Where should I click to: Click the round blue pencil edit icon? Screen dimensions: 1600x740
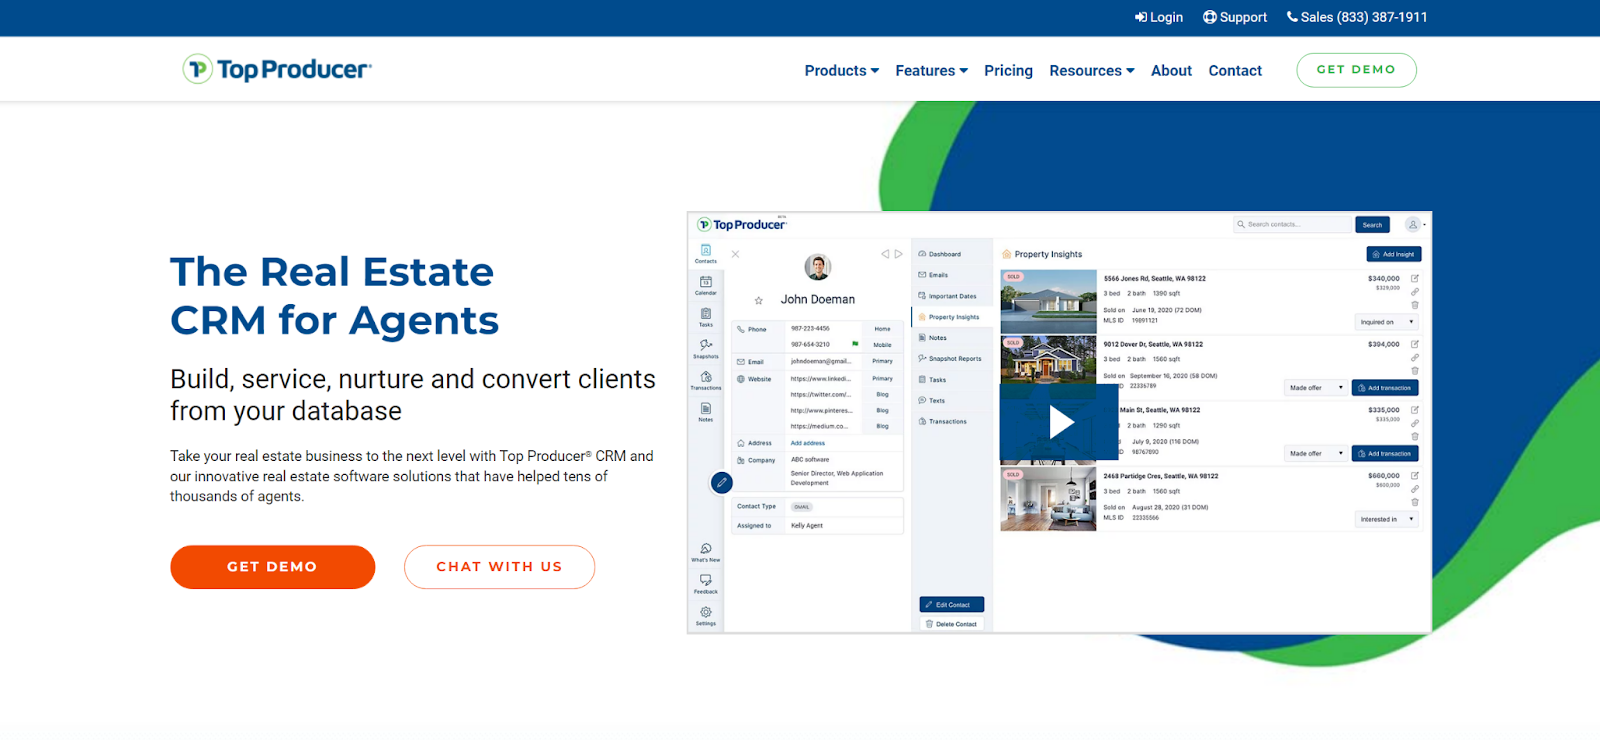(x=722, y=482)
